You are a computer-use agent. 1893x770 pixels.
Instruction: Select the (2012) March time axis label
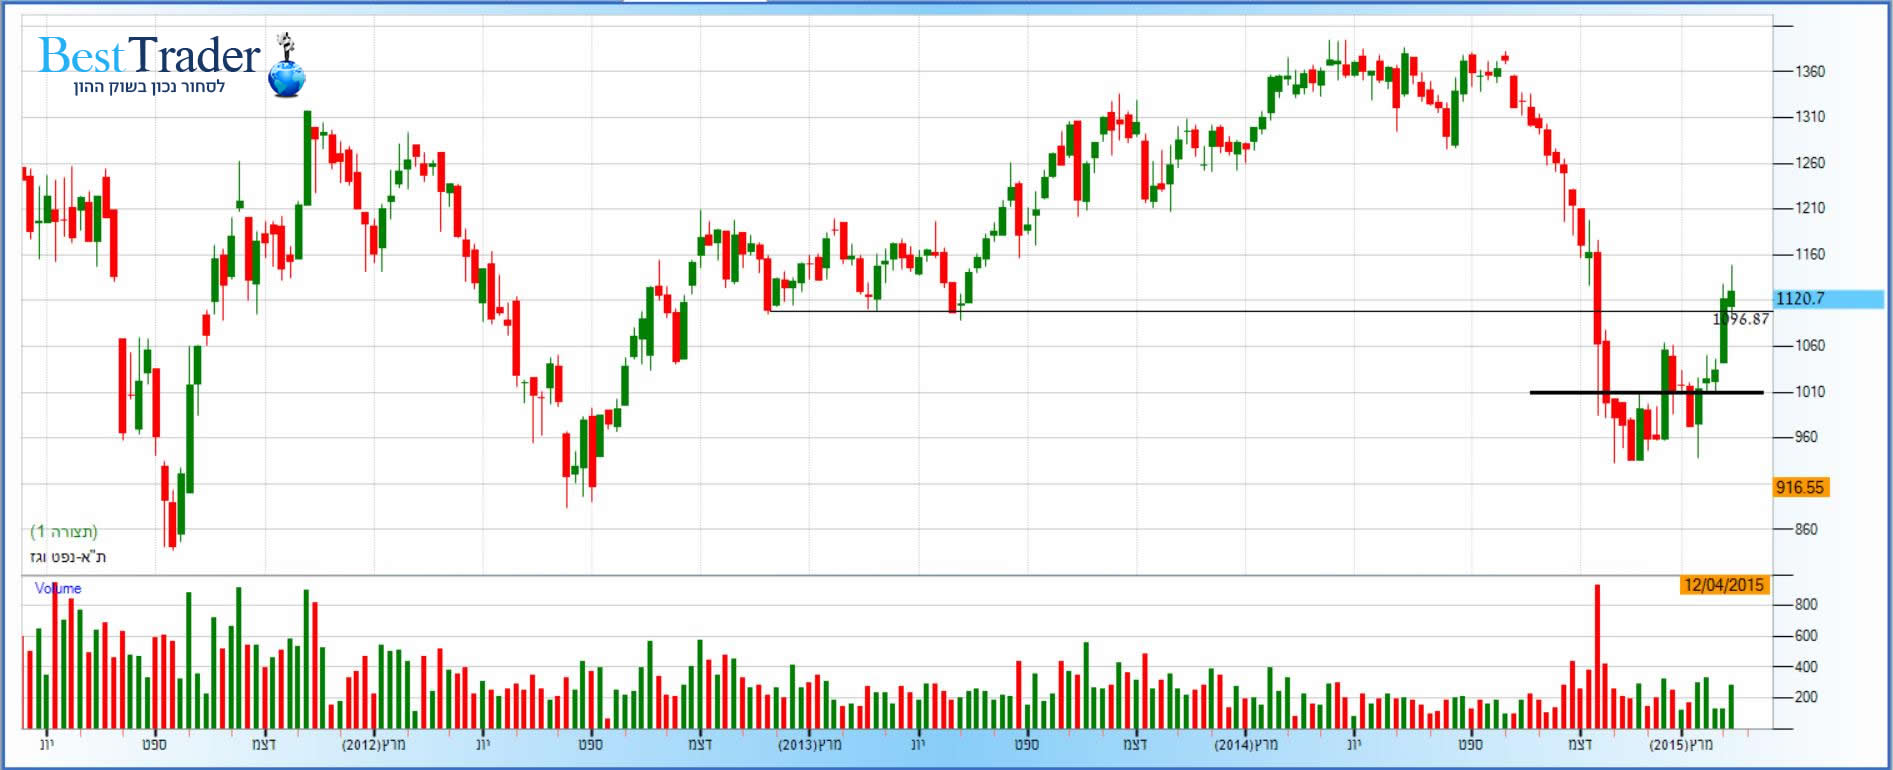click(x=373, y=744)
